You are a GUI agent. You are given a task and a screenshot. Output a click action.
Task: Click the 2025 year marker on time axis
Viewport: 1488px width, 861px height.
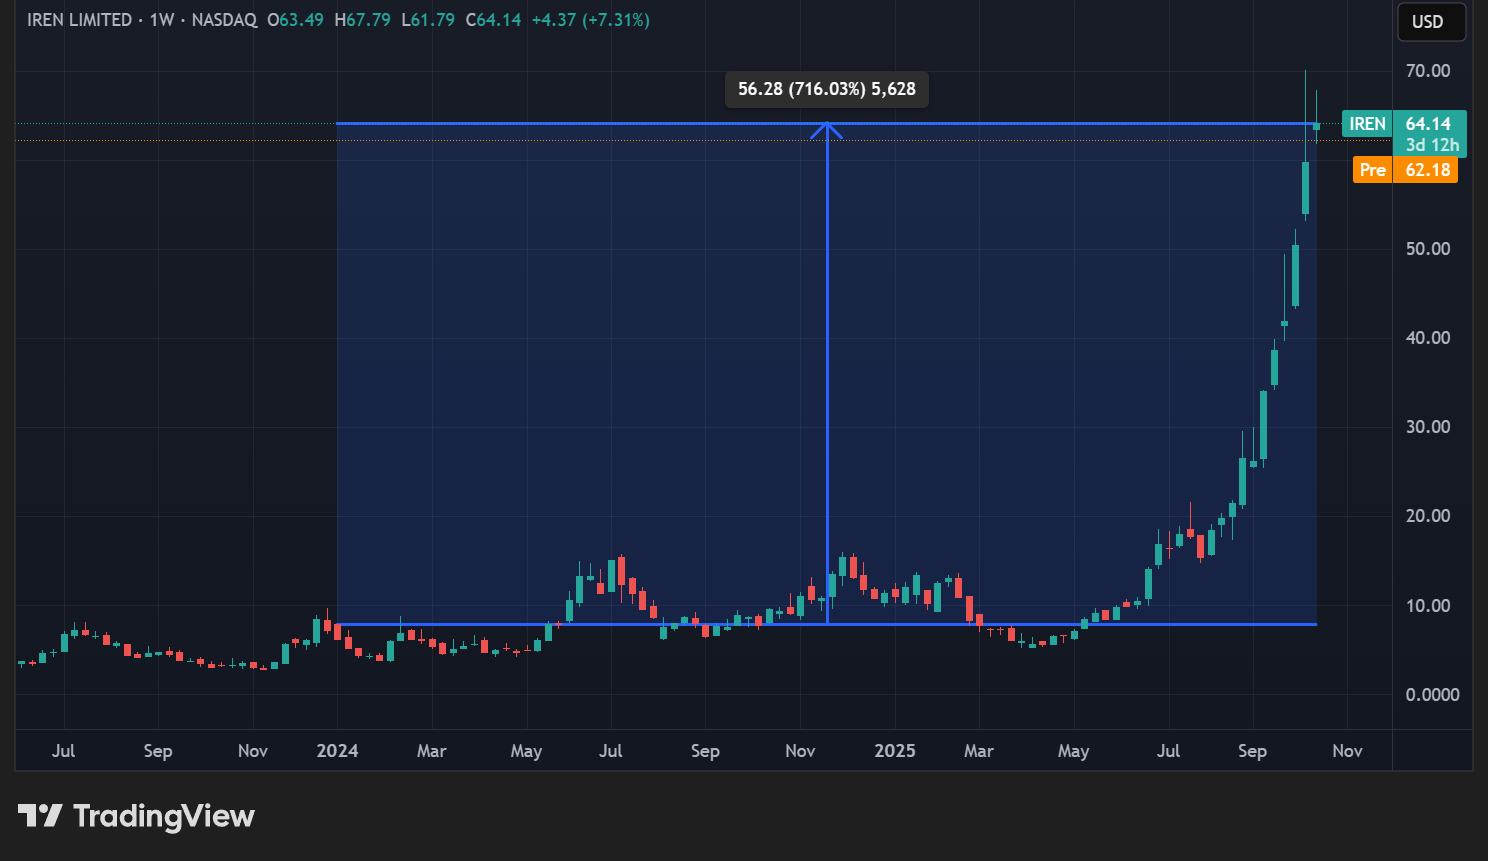(894, 751)
